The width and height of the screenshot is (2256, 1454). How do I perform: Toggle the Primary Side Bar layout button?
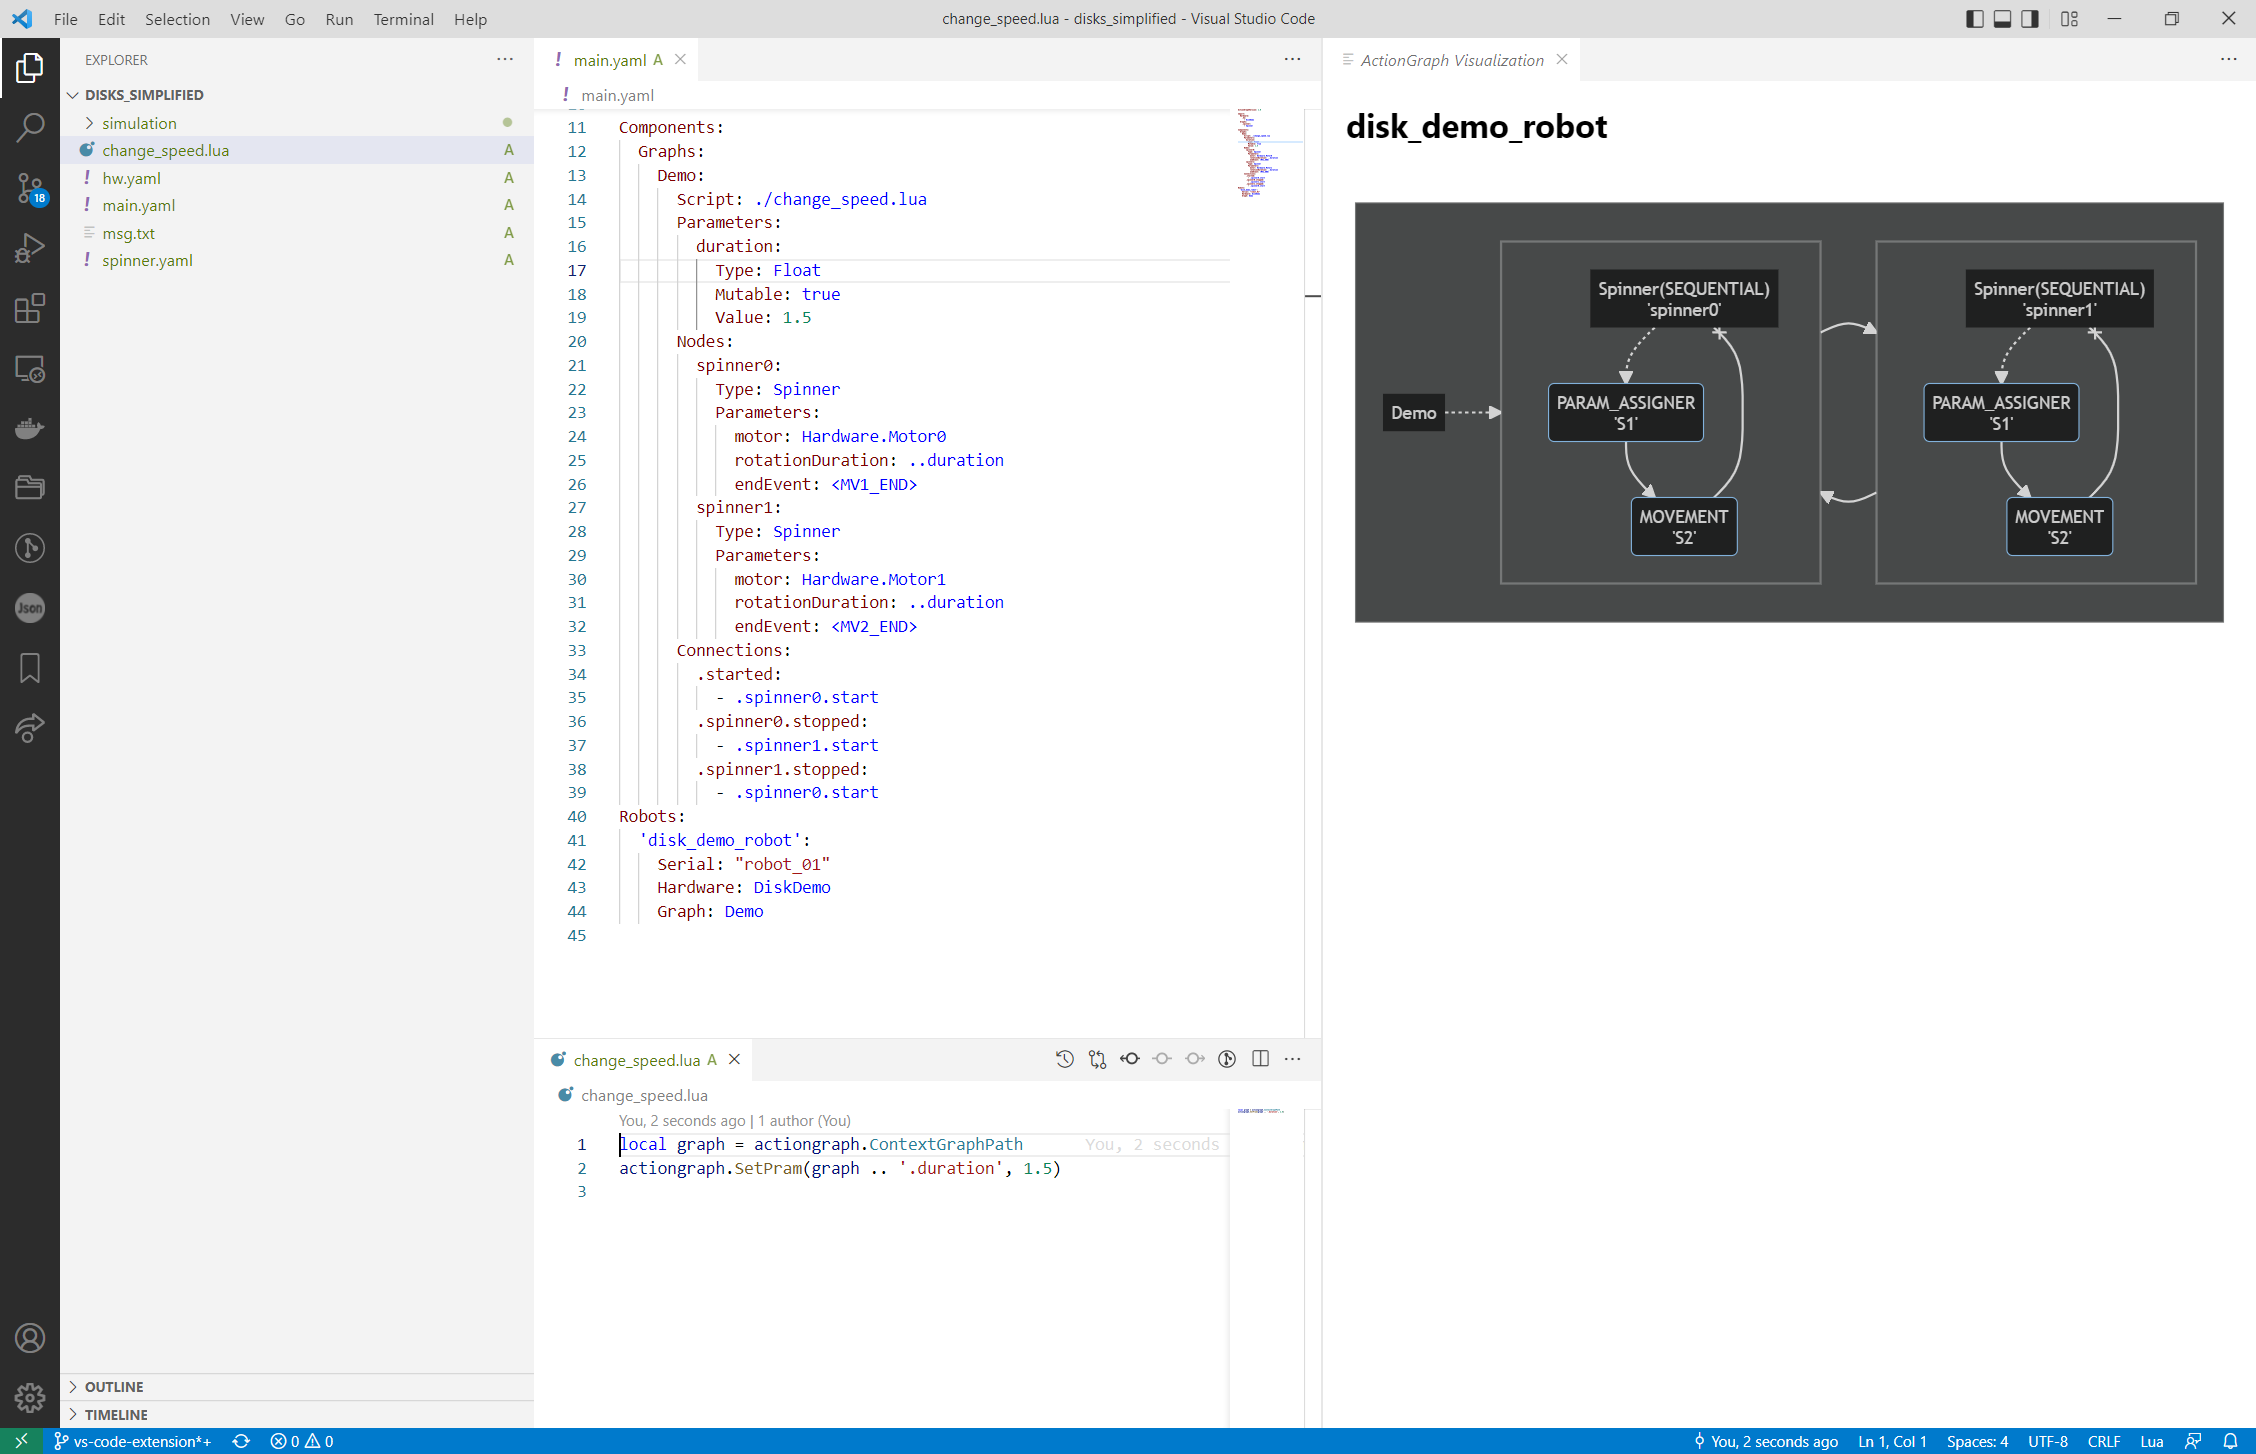(1974, 19)
